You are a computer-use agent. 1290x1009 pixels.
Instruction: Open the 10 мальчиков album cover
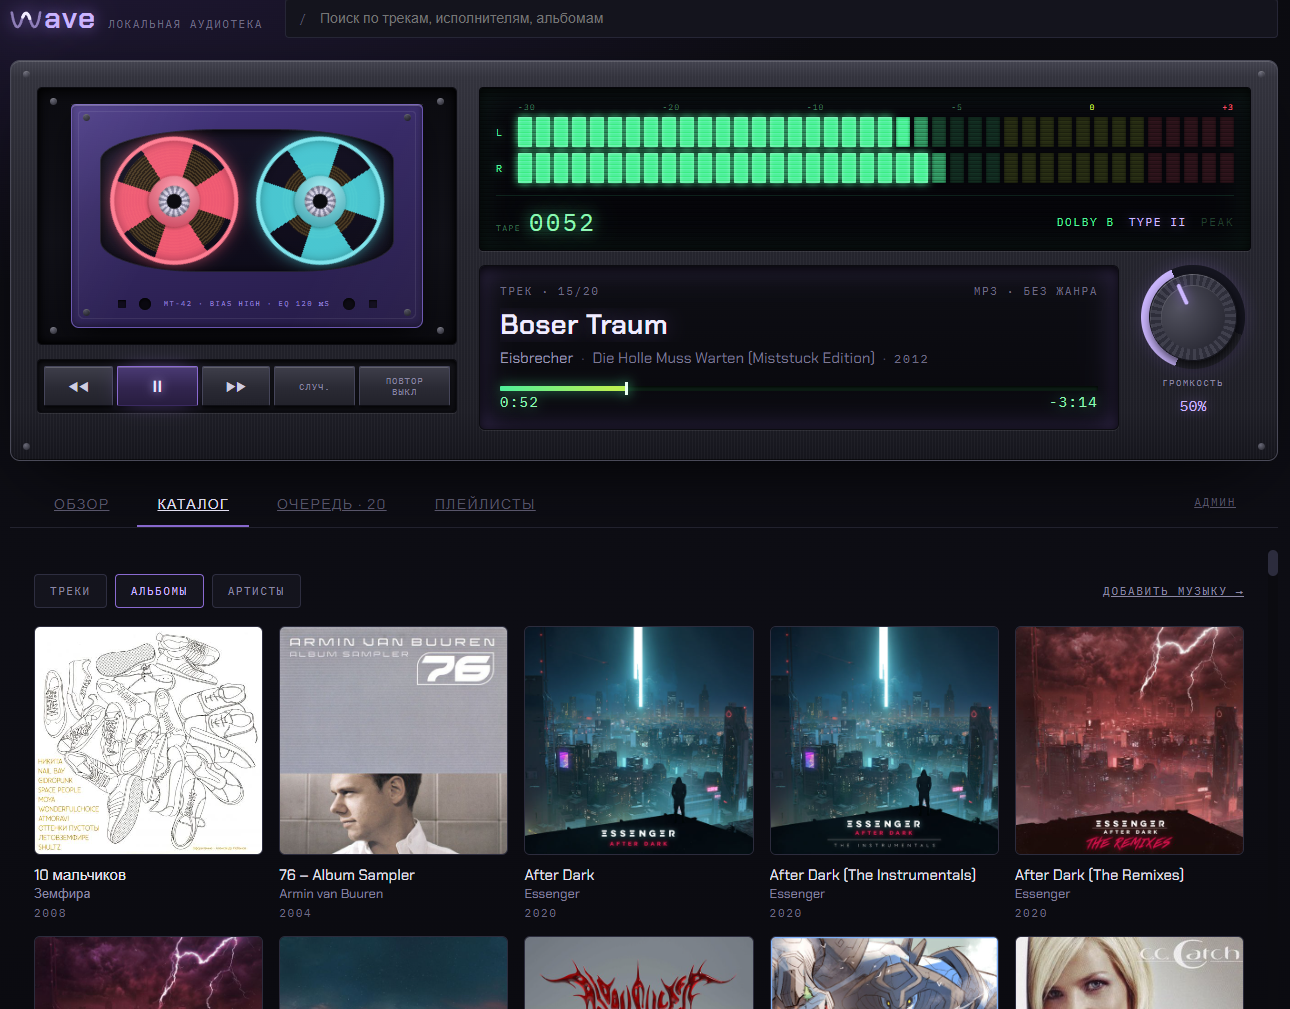pos(148,740)
